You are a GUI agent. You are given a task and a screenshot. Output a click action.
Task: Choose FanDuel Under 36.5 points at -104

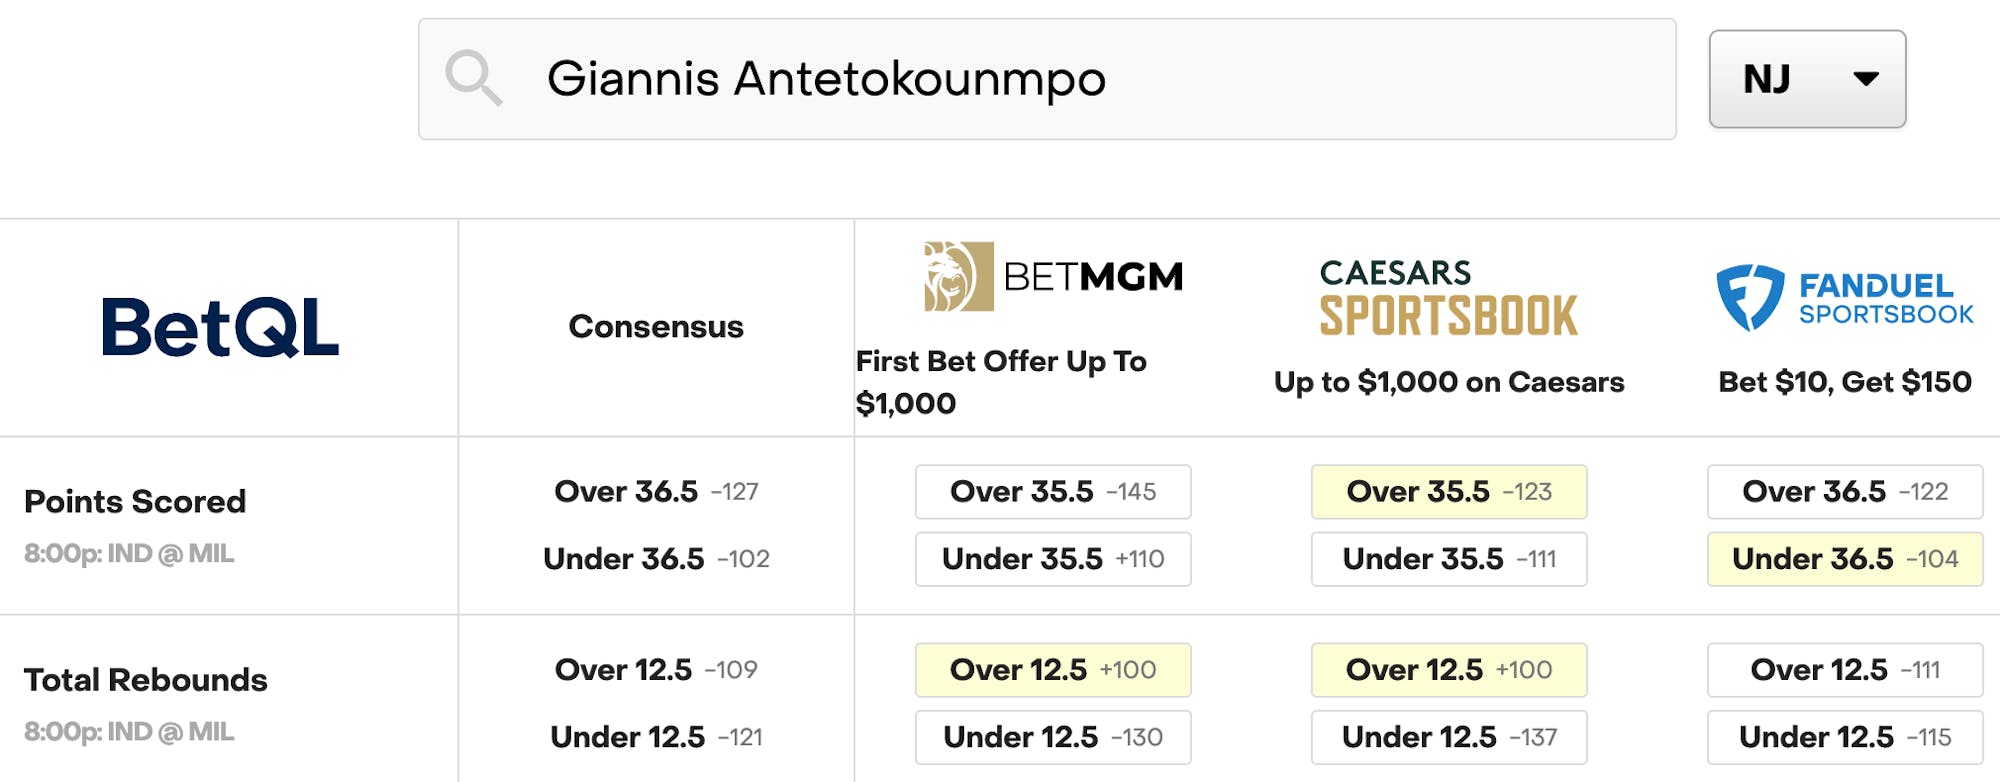coord(1845,559)
